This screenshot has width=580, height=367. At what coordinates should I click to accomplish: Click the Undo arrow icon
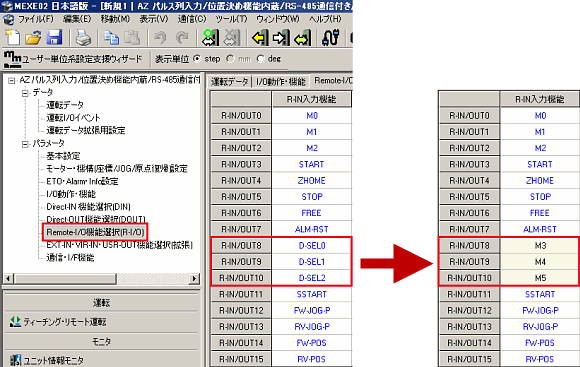click(160, 37)
